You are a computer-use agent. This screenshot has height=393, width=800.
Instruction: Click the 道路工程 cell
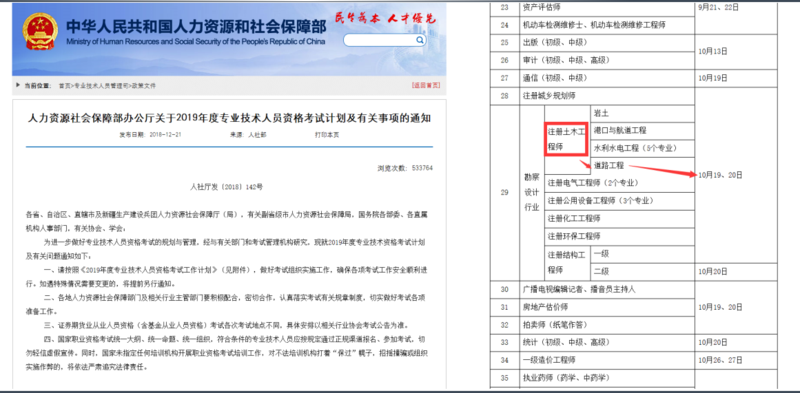point(643,165)
